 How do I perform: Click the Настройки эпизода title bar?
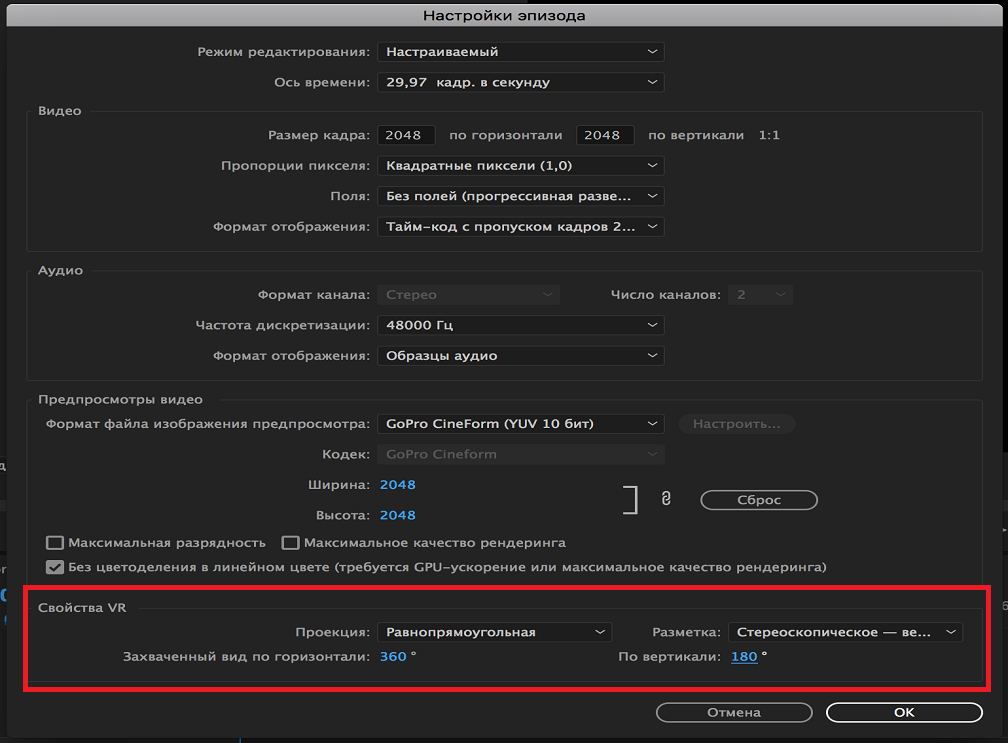[504, 15]
